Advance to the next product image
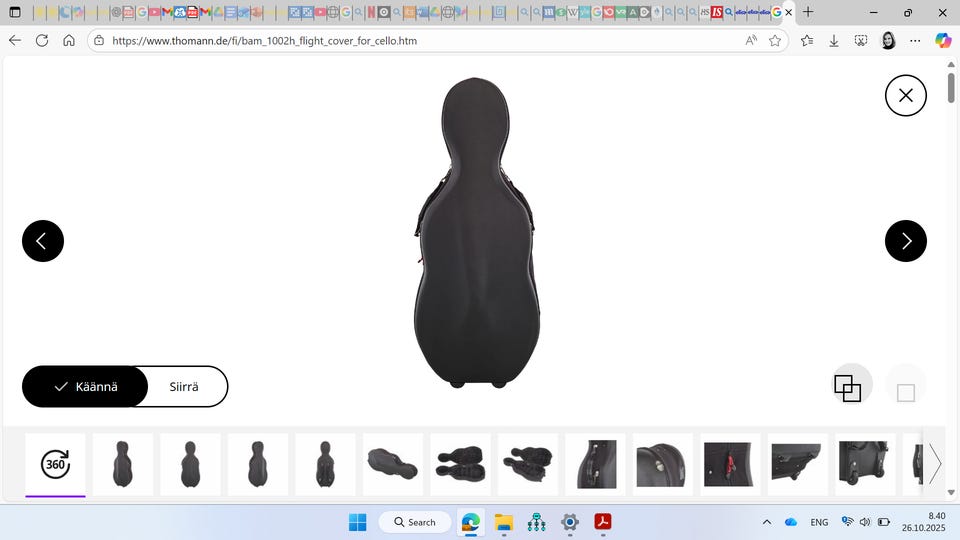This screenshot has width=960, height=540. (905, 241)
